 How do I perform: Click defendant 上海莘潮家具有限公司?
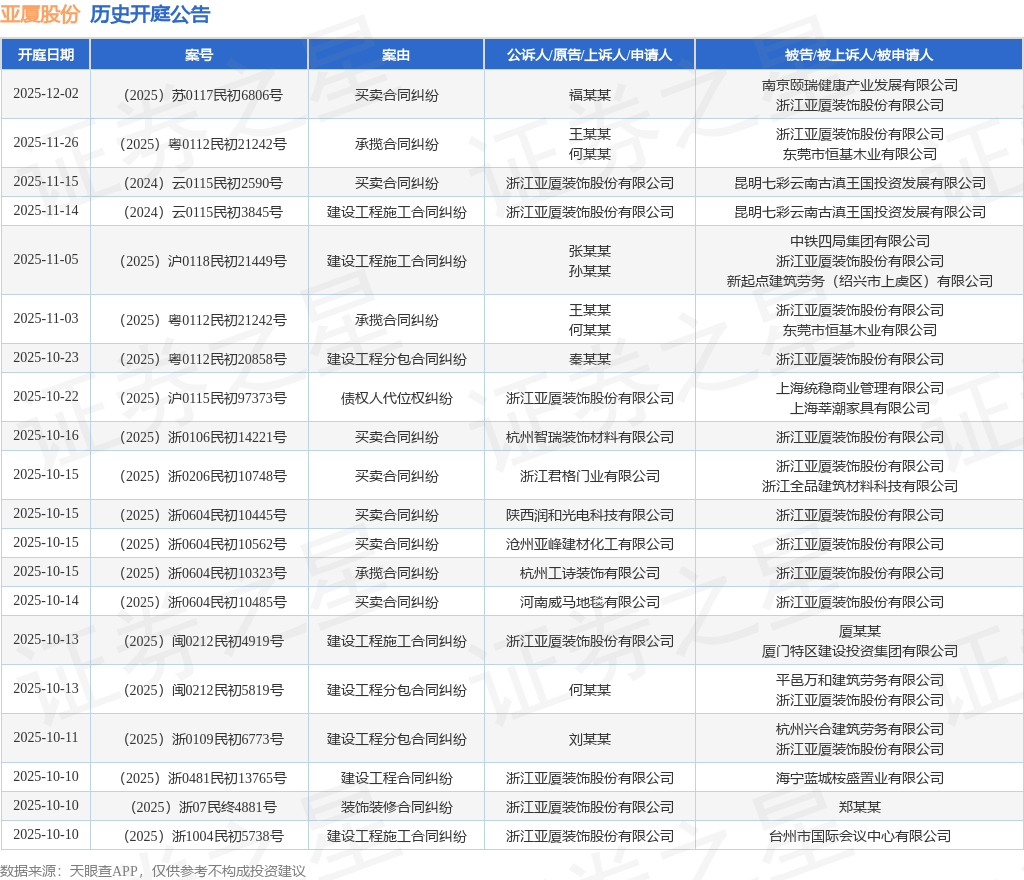pos(859,409)
